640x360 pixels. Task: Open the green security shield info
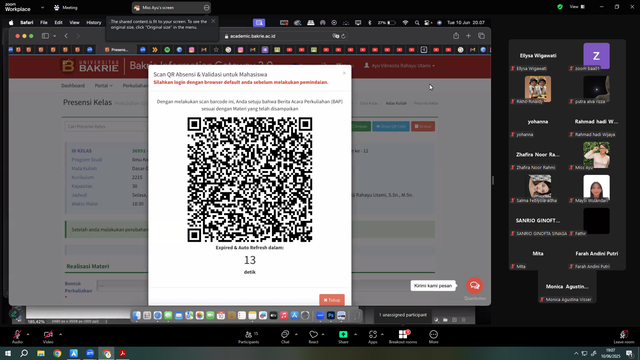click(x=560, y=7)
